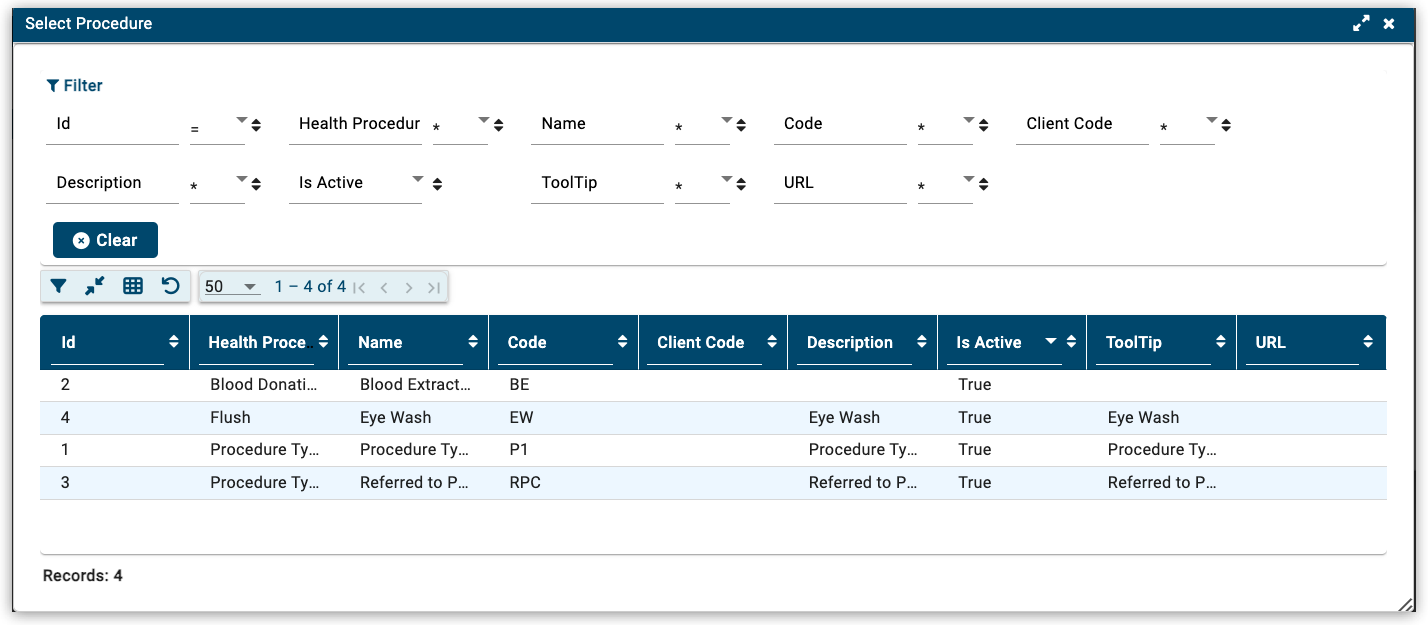Toggle sort on the Client Code column
This screenshot has width=1428, height=625.
tap(772, 342)
